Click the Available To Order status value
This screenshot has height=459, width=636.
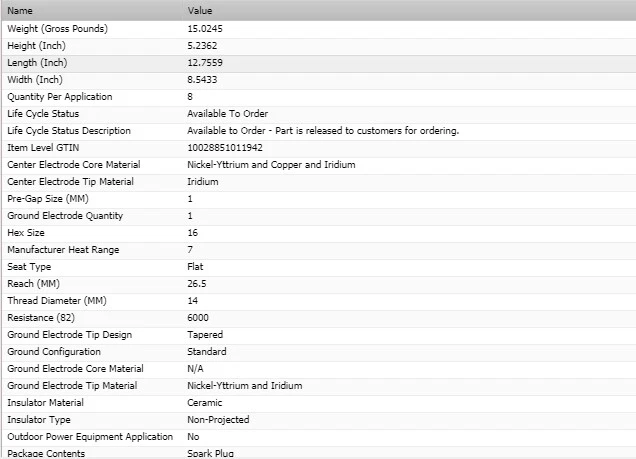point(227,114)
